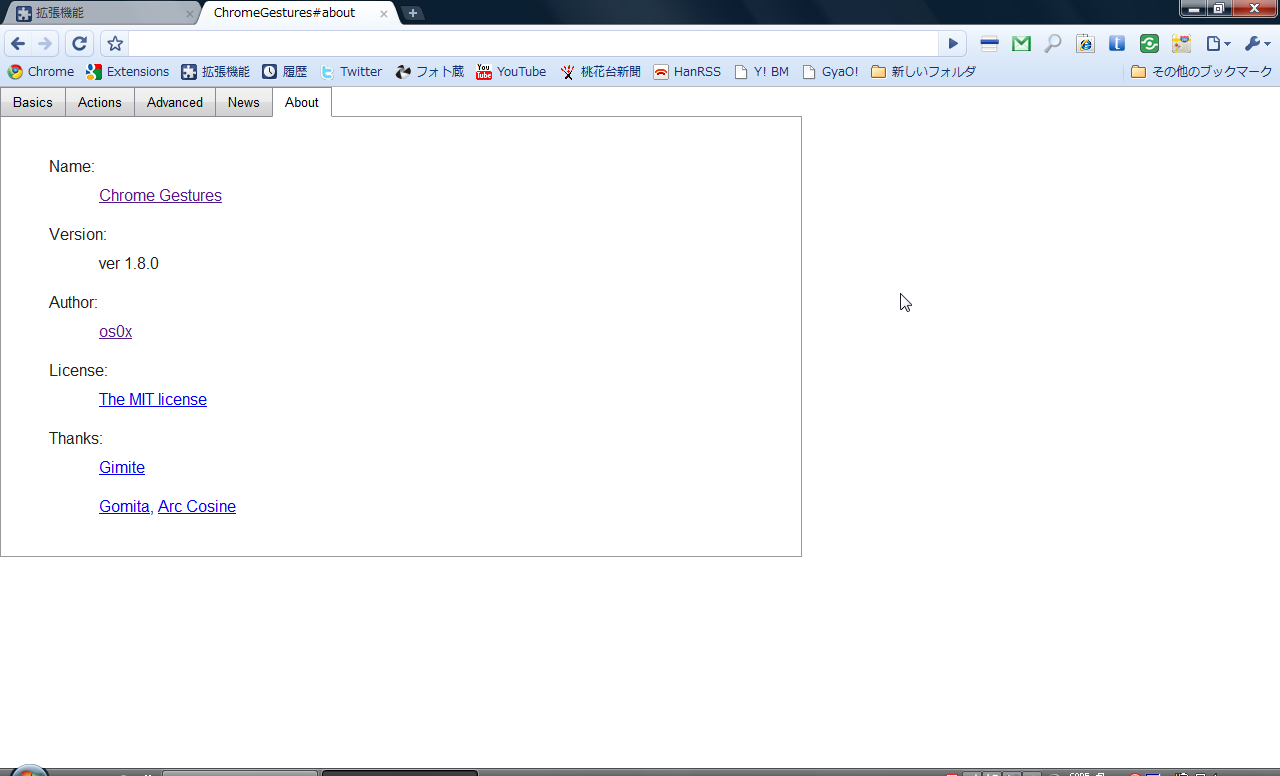Screen dimensions: 1280x776
Task: Open The MIT license link
Action: click(153, 399)
